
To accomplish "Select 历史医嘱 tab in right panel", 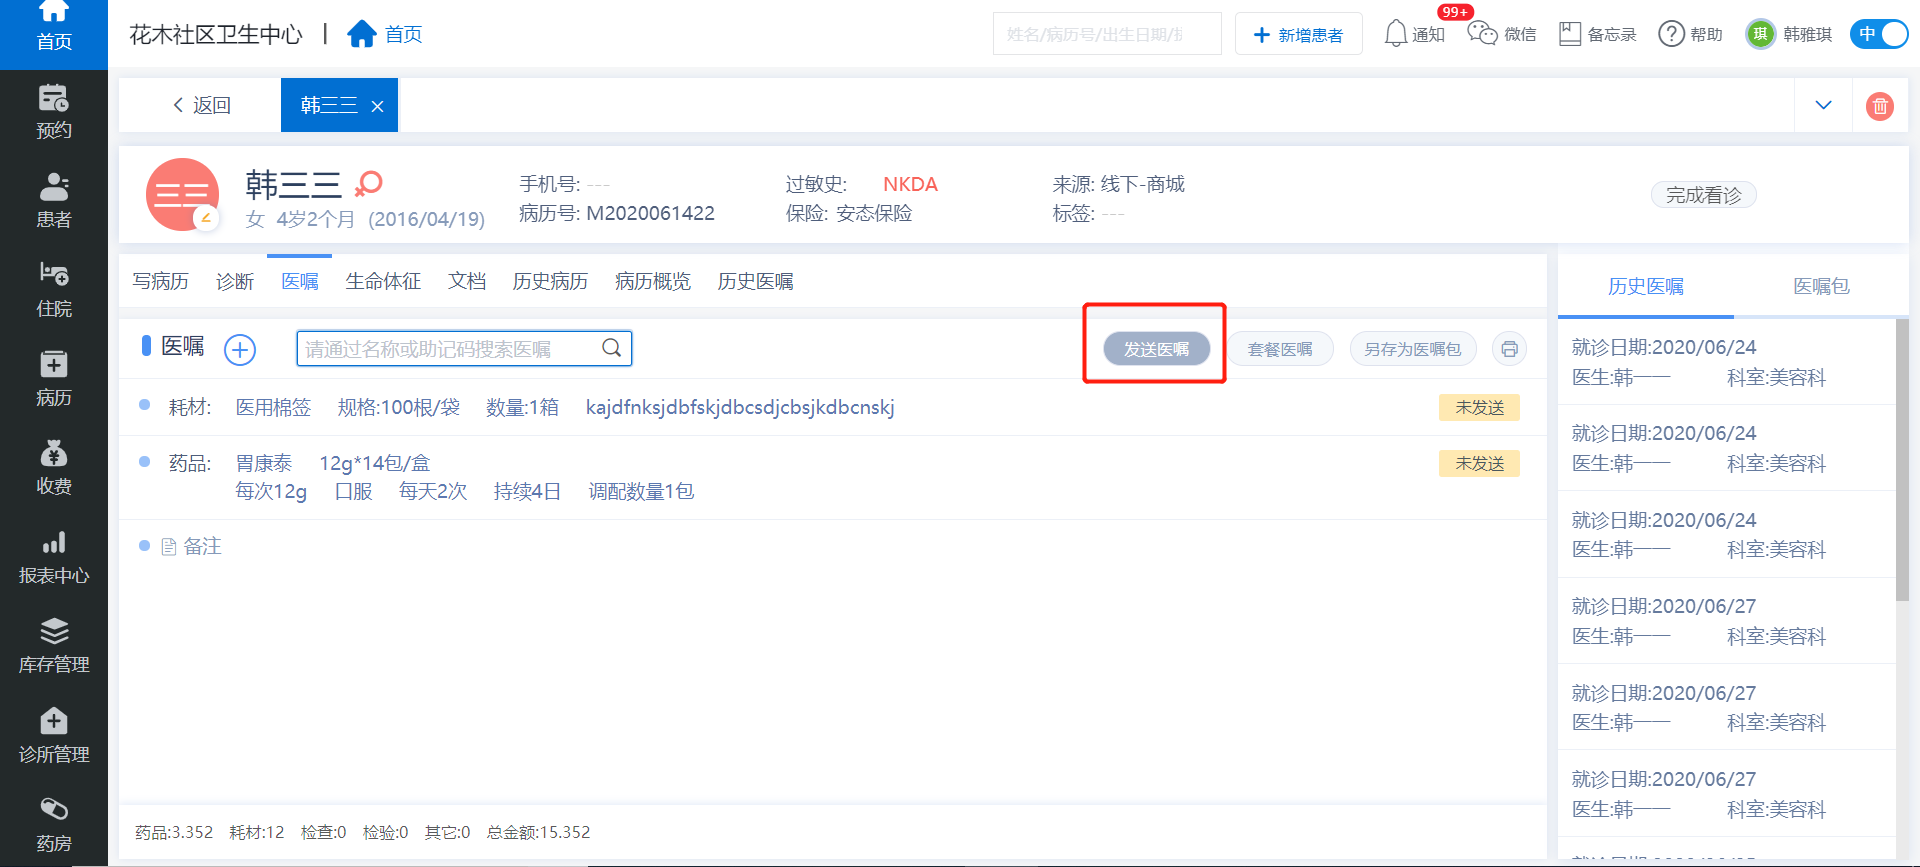I will pyautogui.click(x=1646, y=287).
